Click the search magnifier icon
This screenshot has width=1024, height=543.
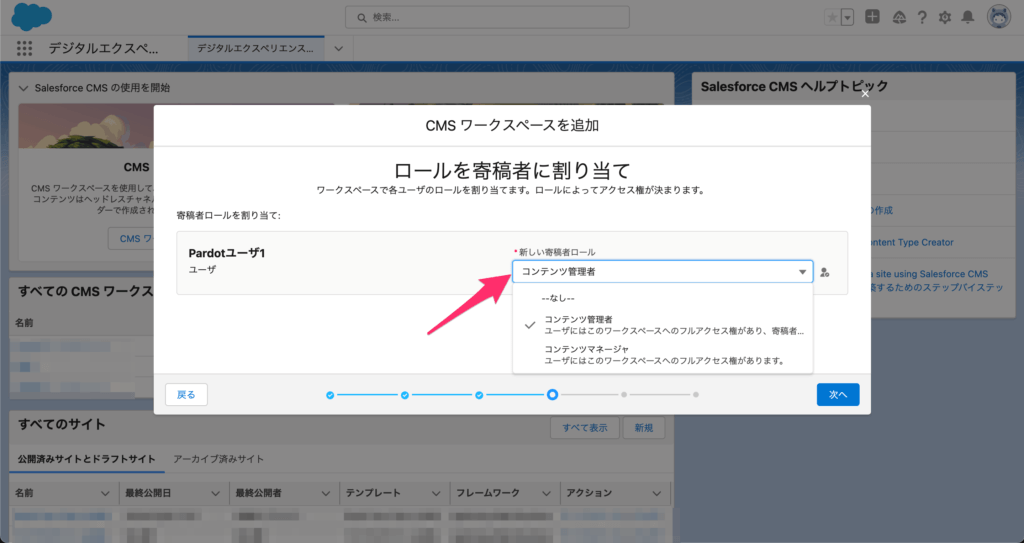362,18
